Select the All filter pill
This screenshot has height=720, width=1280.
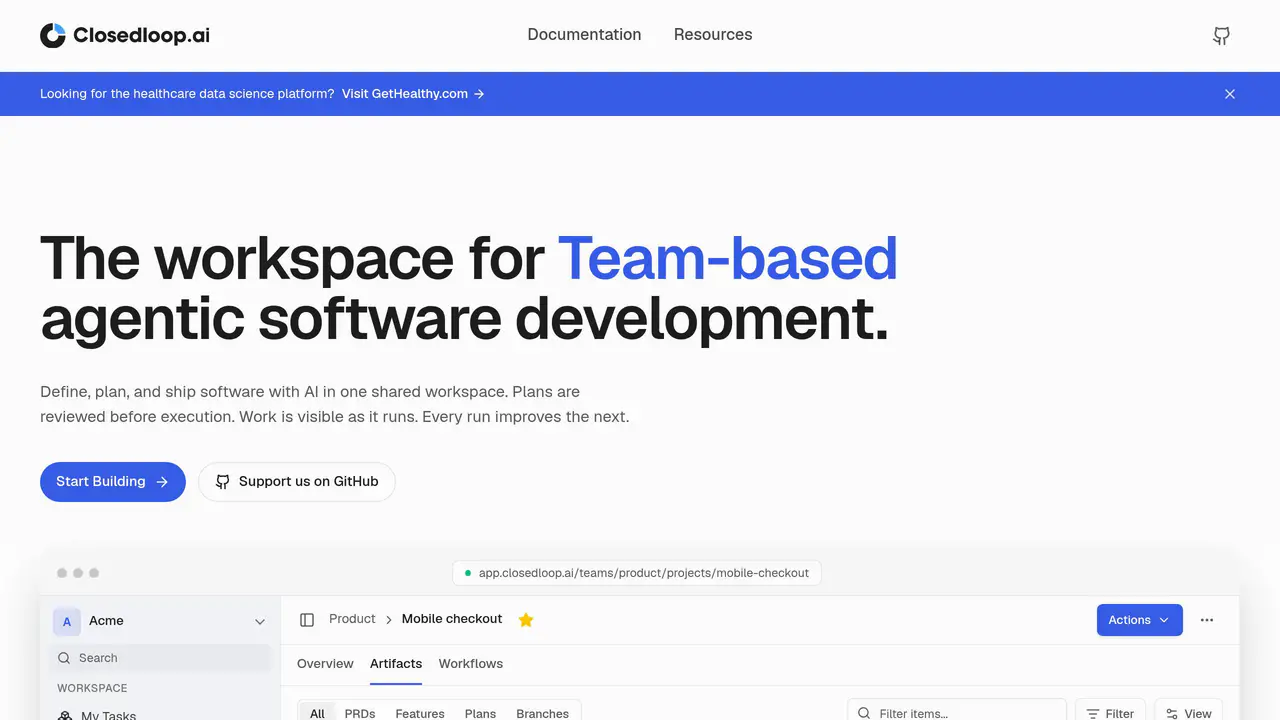coord(317,713)
